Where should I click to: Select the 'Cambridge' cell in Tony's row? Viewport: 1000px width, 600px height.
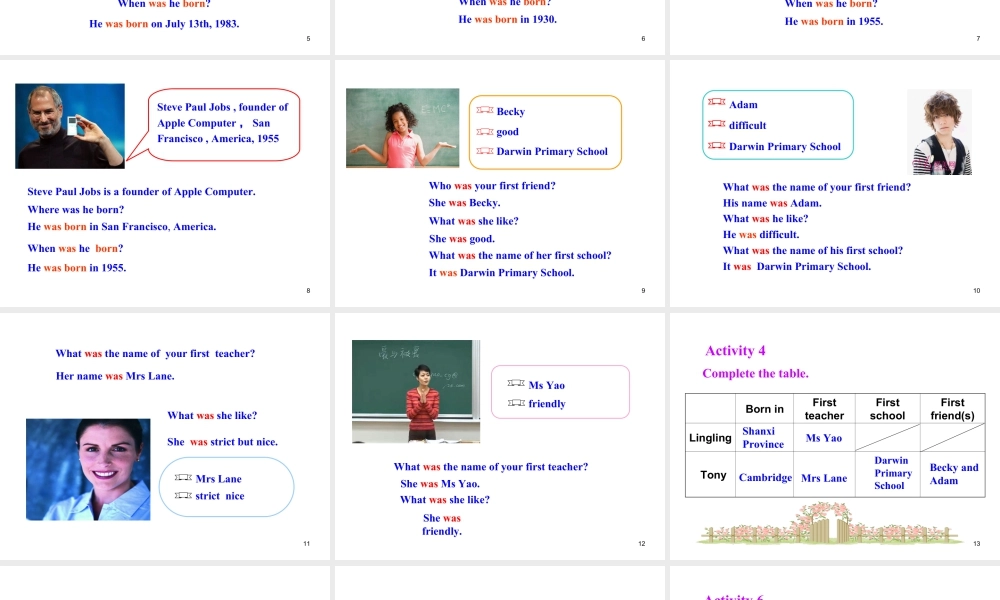coord(765,477)
